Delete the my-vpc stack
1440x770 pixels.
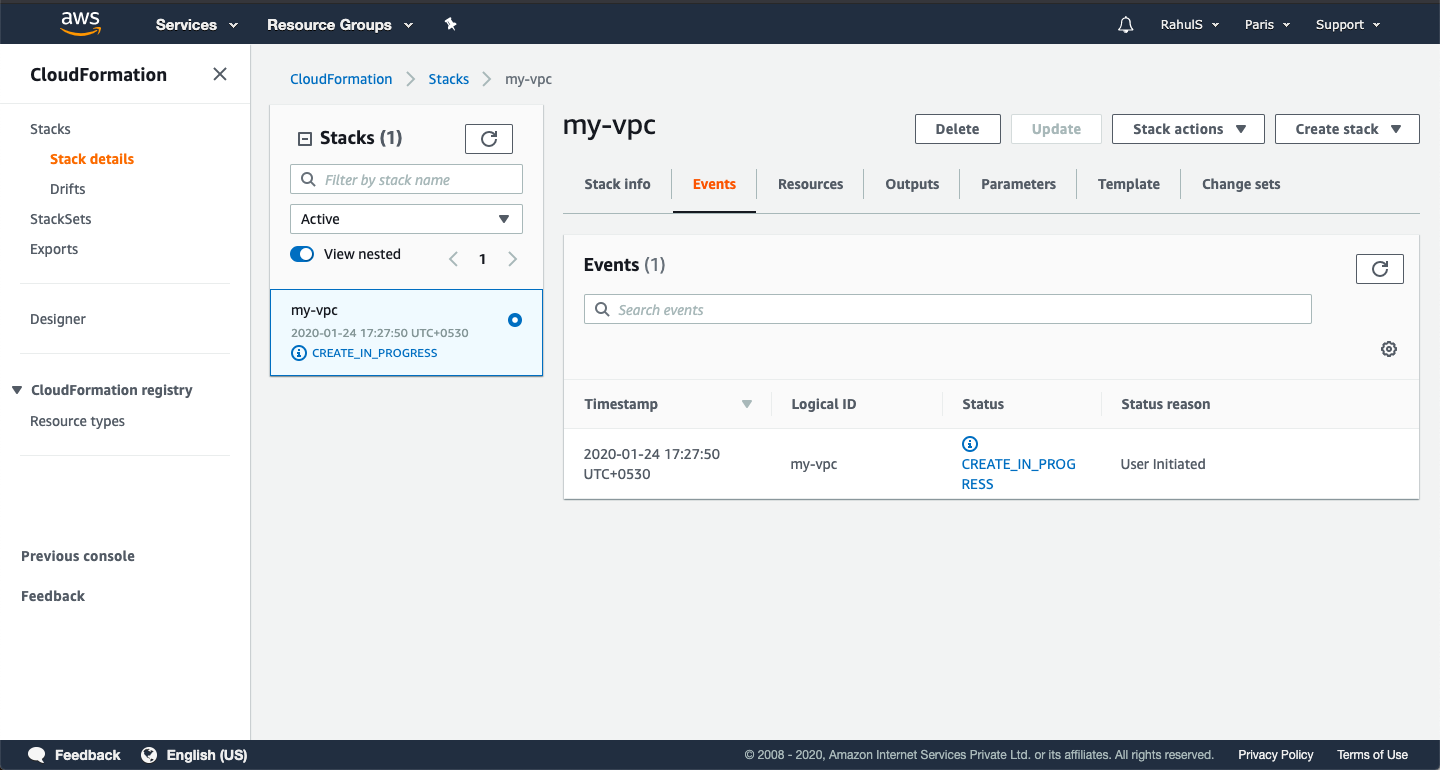click(957, 128)
